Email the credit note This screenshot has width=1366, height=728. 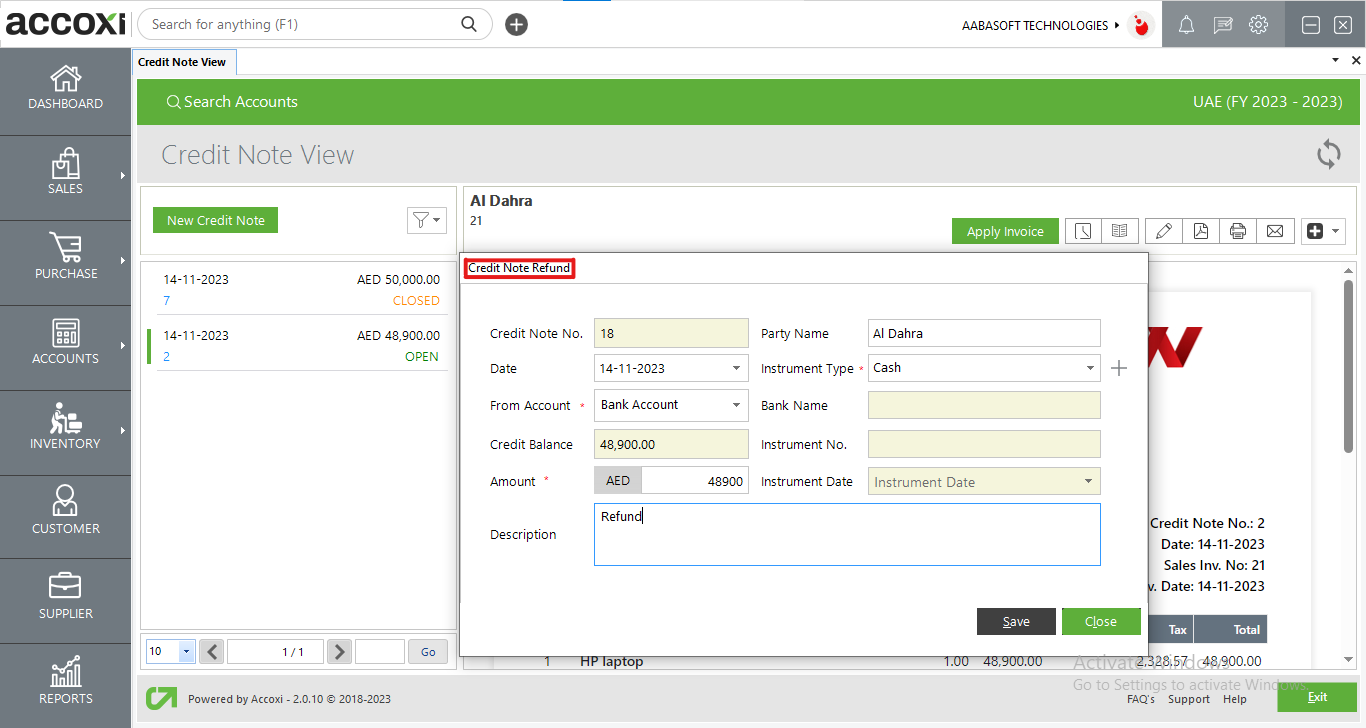1275,230
